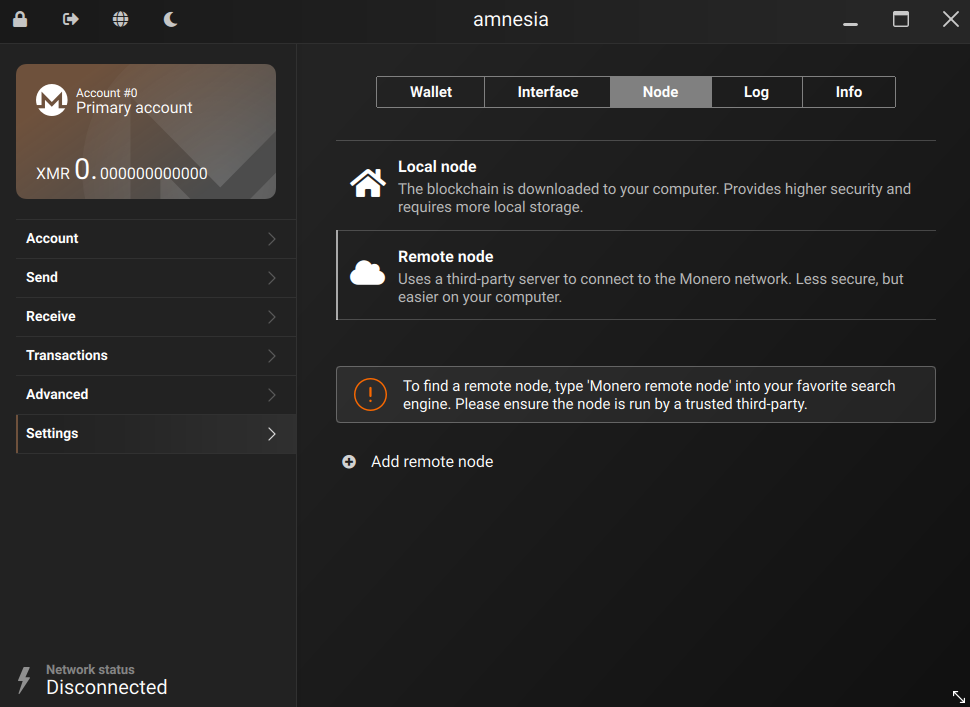Click the Local node house icon
The image size is (970, 707).
368,183
